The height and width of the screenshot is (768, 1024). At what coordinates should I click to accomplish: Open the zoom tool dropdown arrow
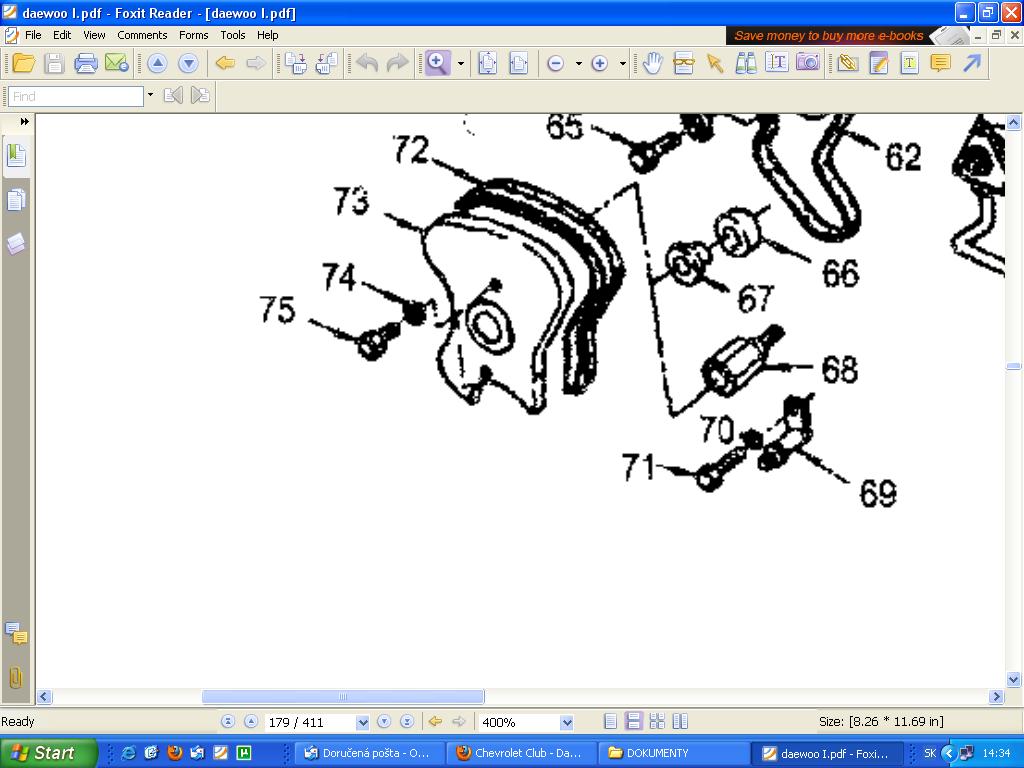[461, 63]
